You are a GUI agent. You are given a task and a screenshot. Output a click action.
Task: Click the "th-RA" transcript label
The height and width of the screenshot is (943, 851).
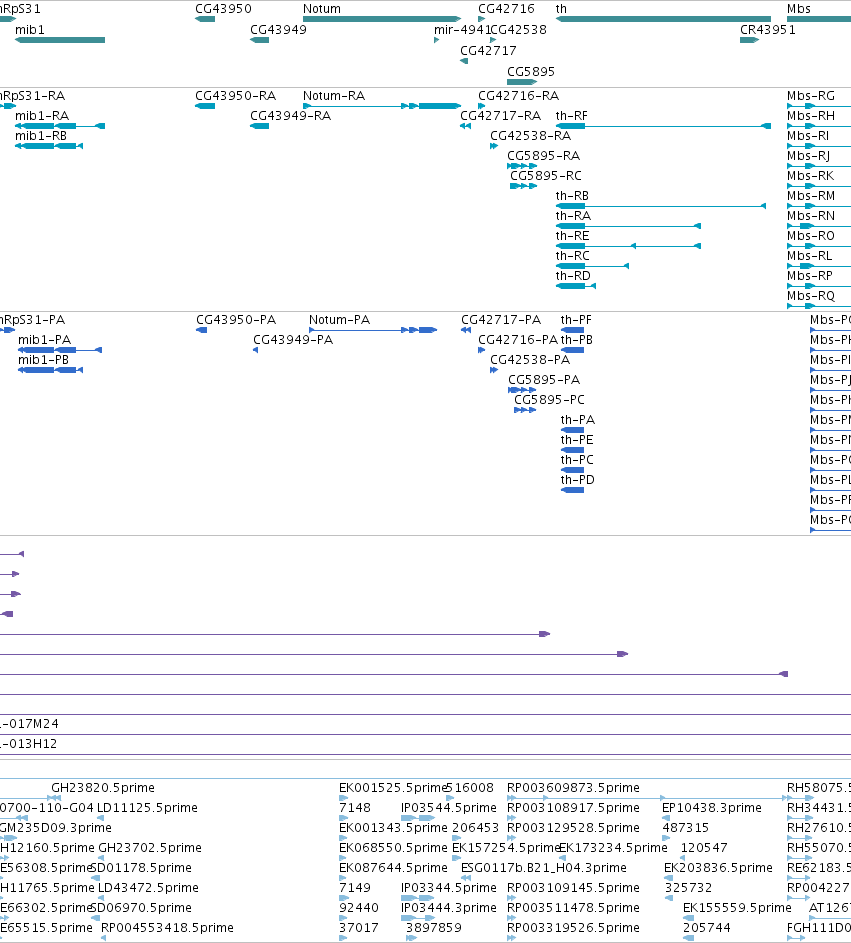click(573, 216)
